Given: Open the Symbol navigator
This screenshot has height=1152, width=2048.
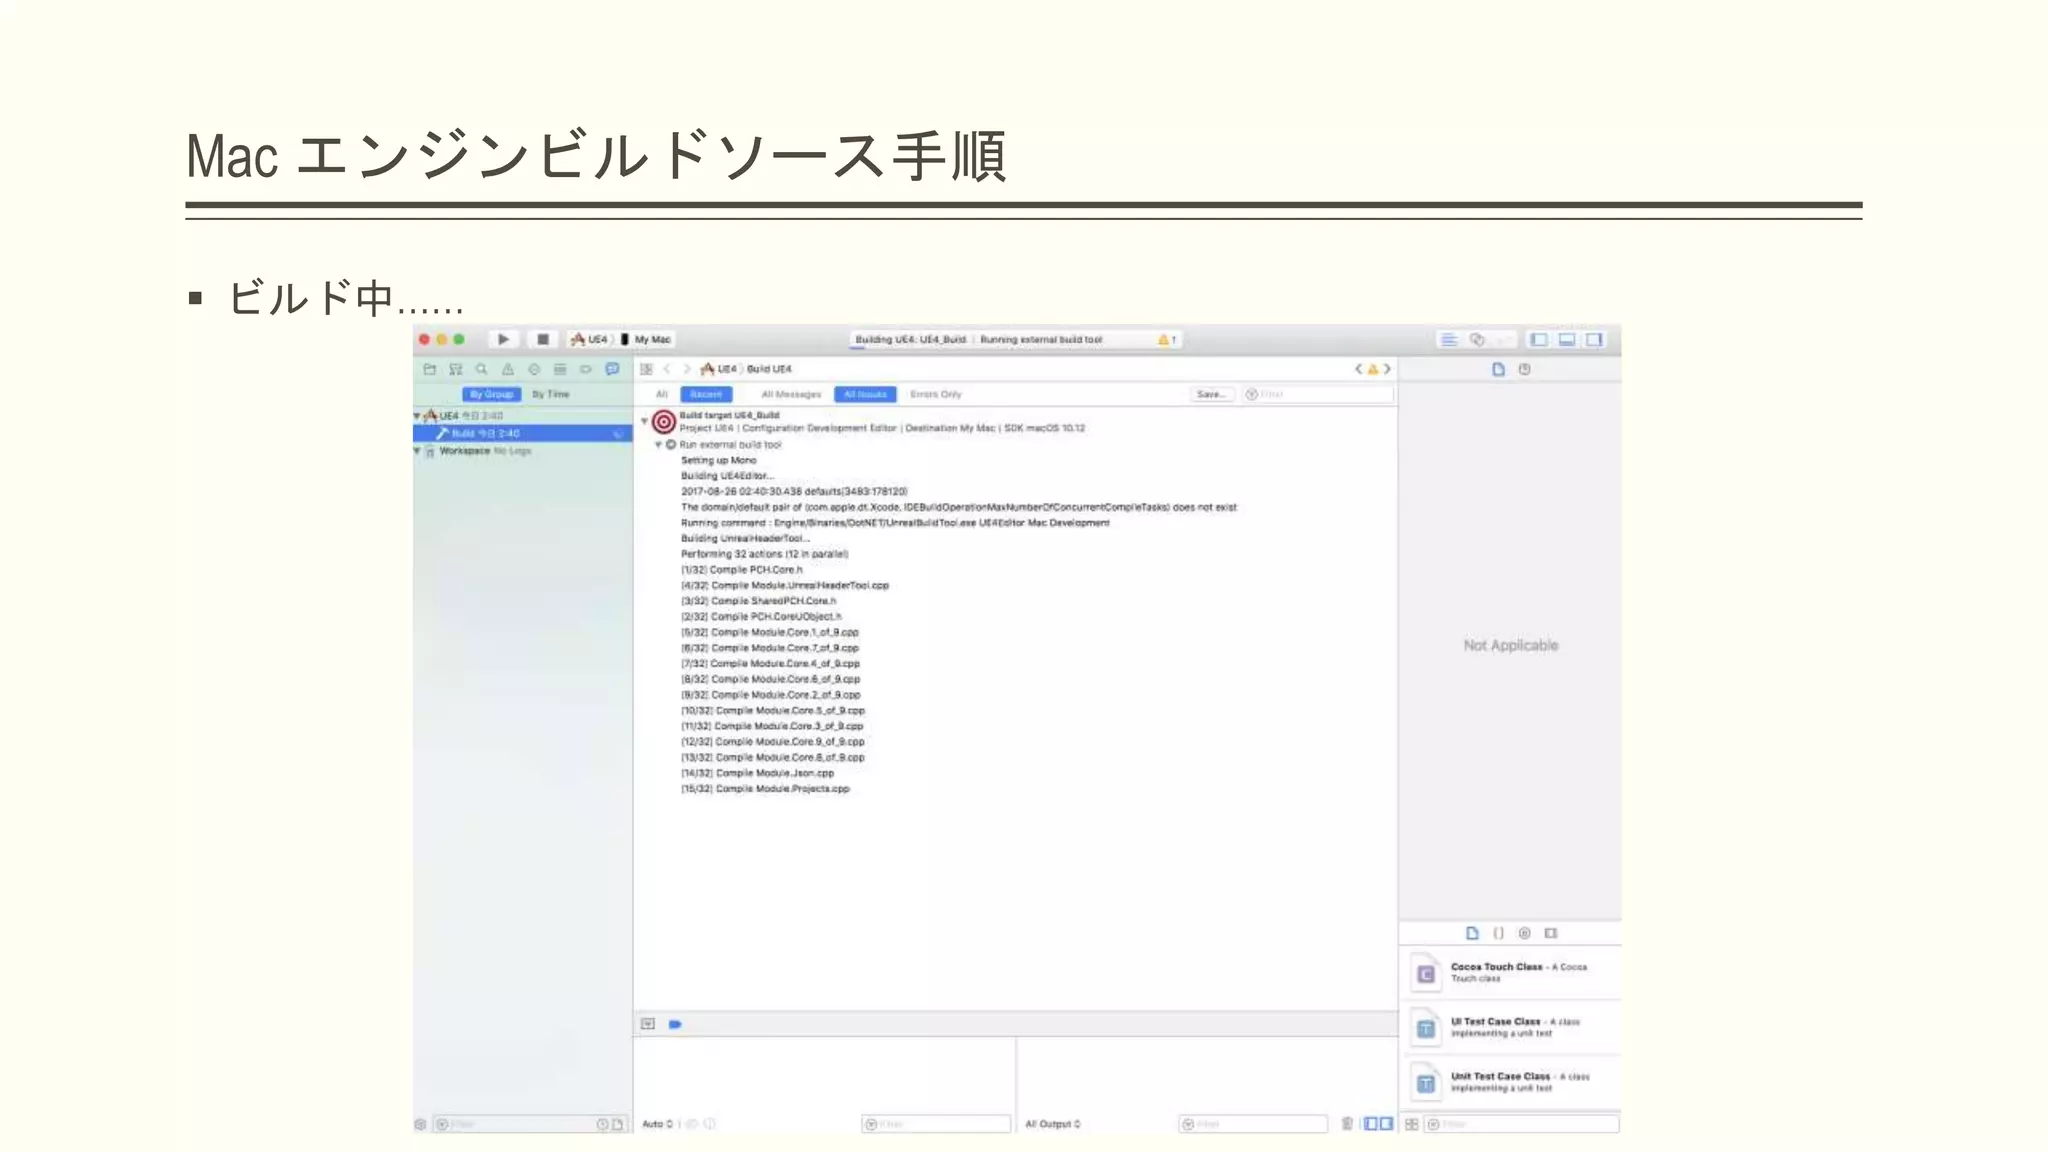Looking at the screenshot, I should coord(456,369).
